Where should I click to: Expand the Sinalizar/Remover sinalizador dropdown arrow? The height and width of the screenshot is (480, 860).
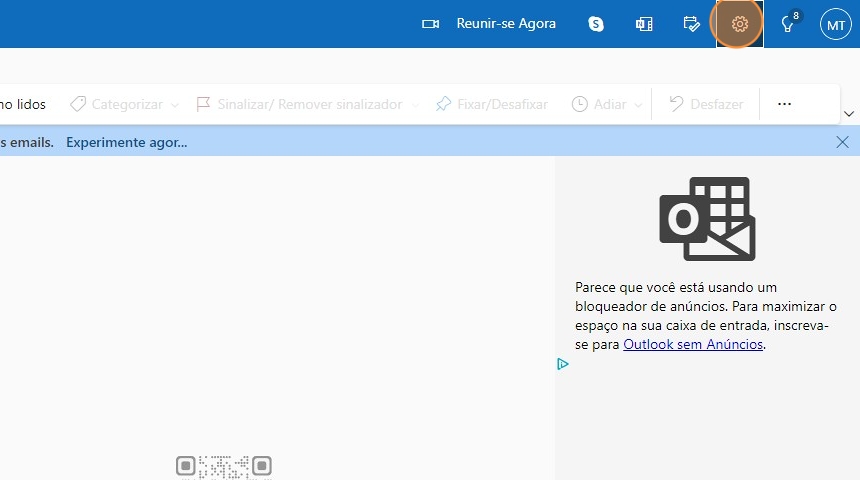(x=414, y=105)
